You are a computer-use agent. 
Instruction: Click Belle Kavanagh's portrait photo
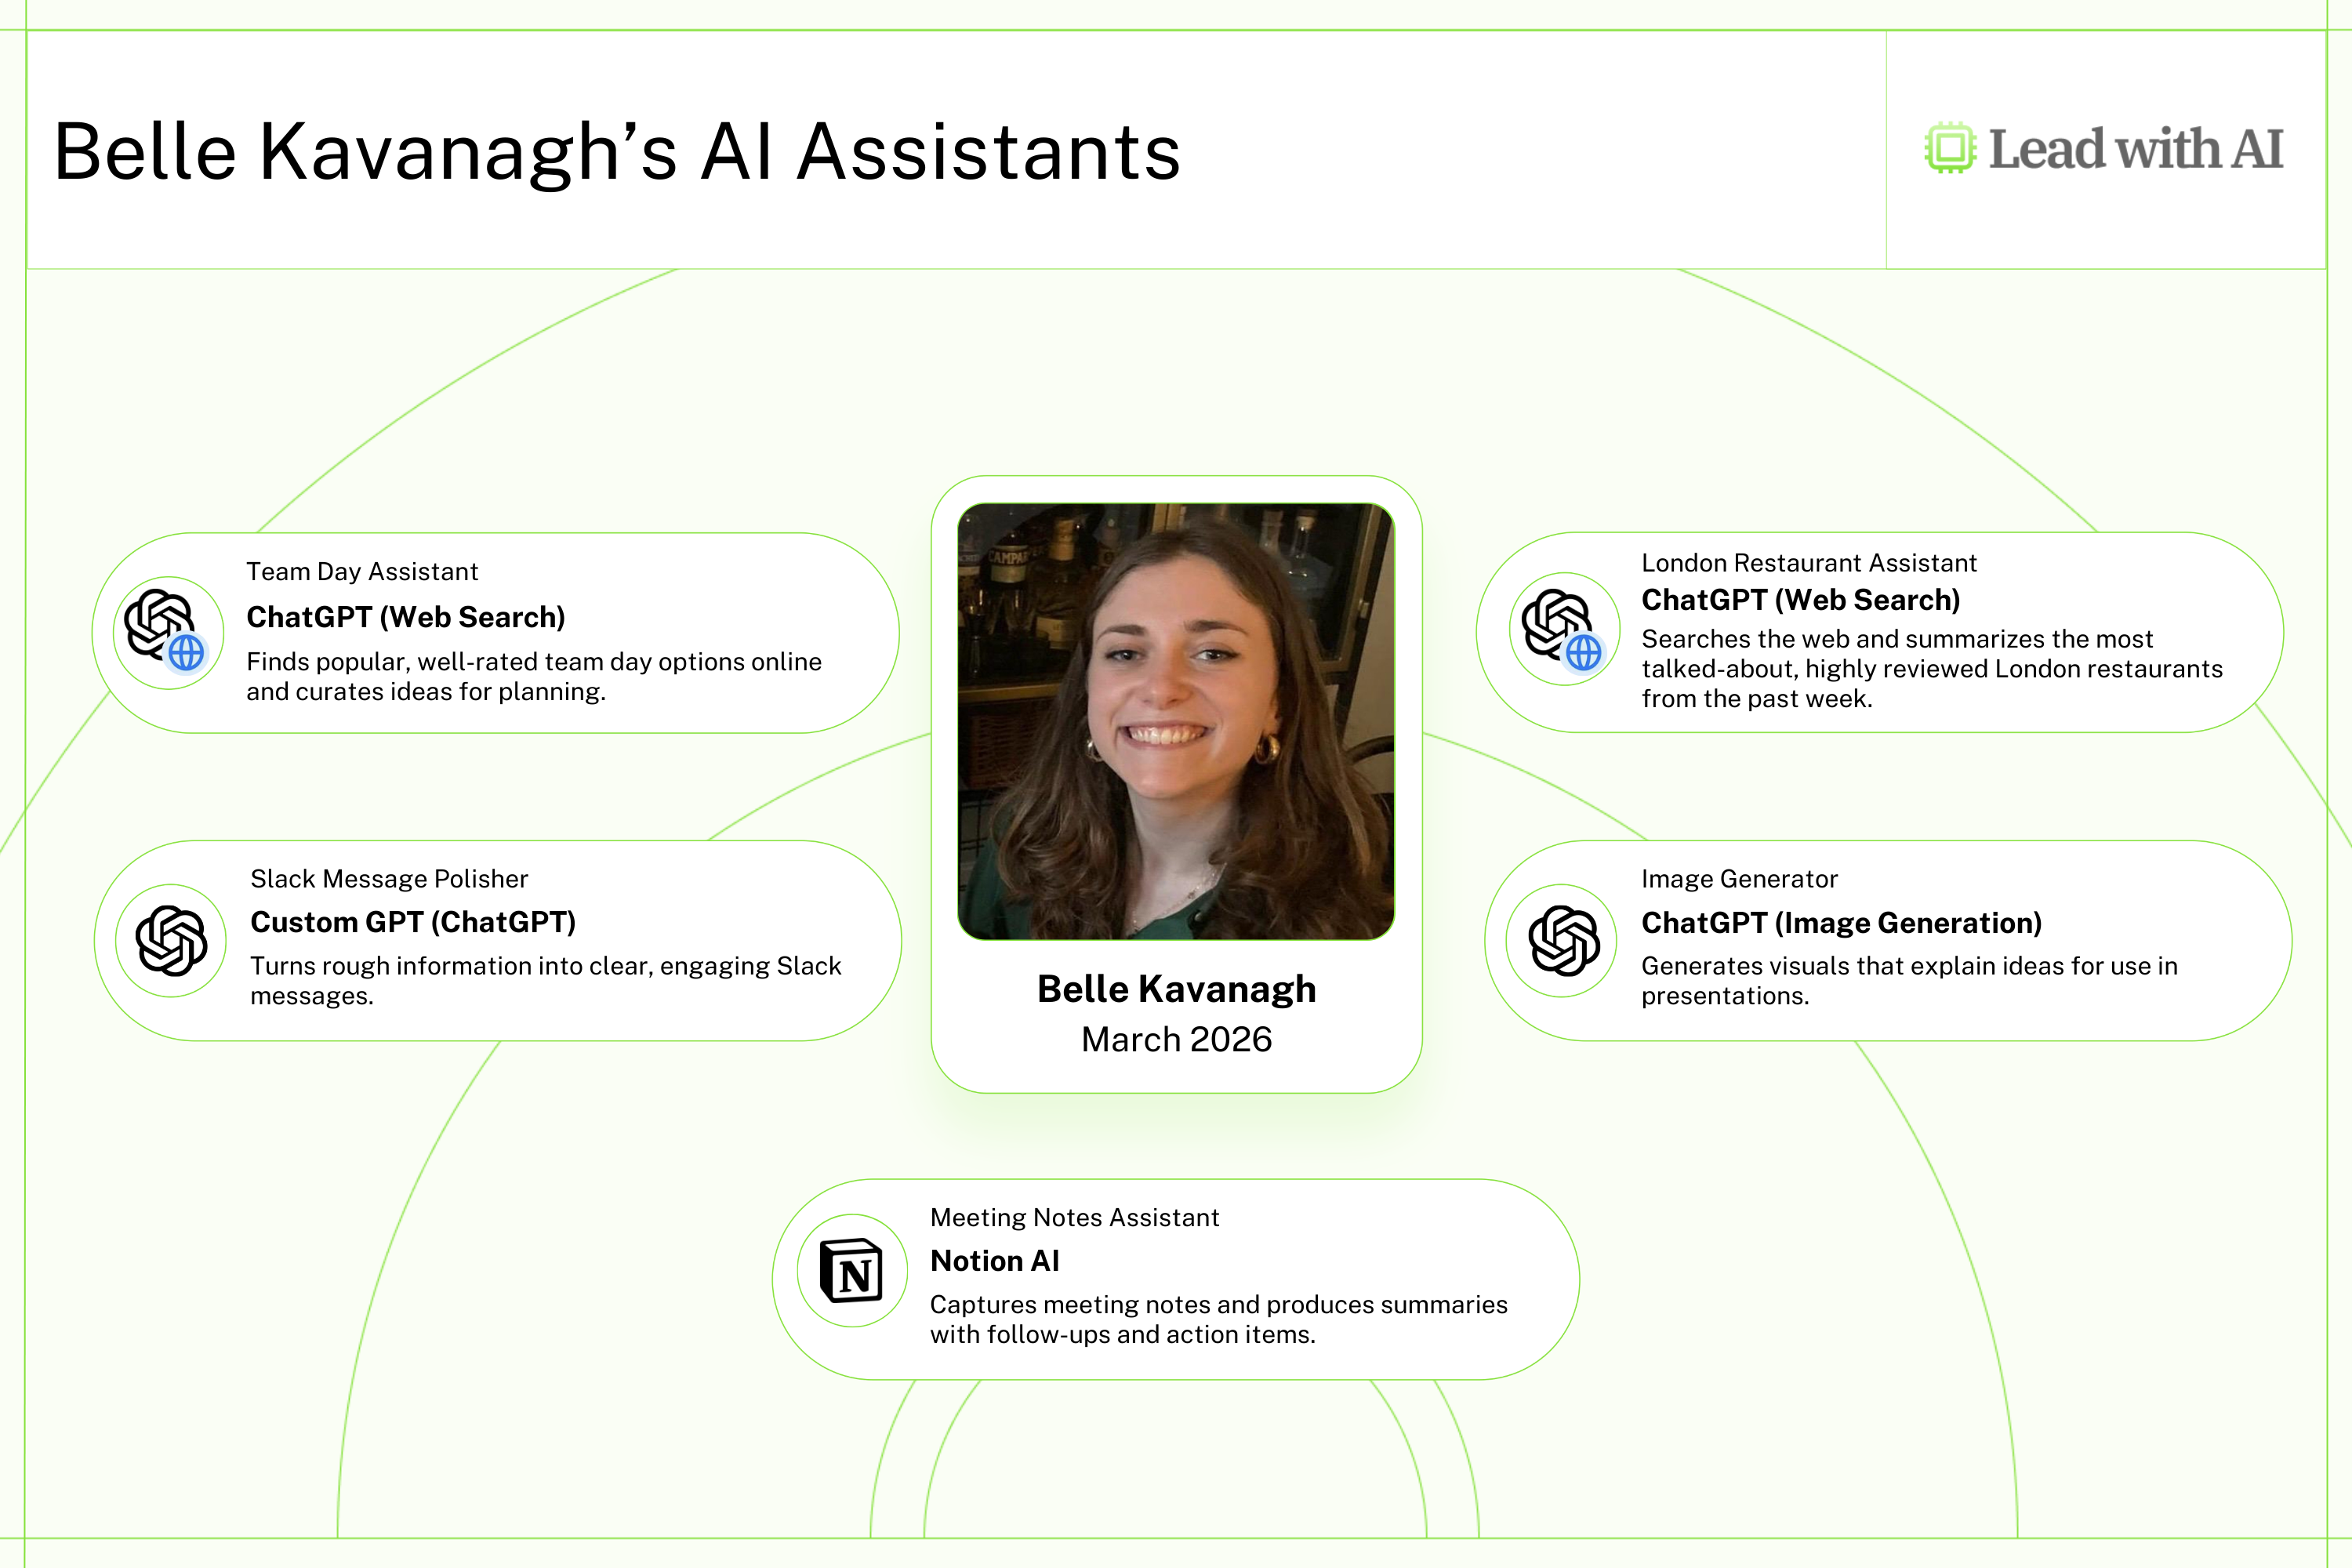pyautogui.click(x=1176, y=721)
